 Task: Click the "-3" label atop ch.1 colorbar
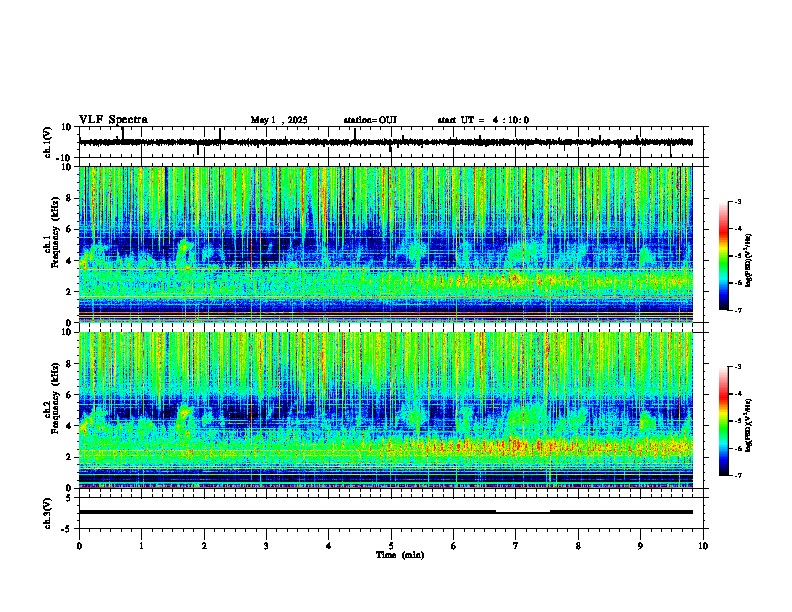click(737, 202)
